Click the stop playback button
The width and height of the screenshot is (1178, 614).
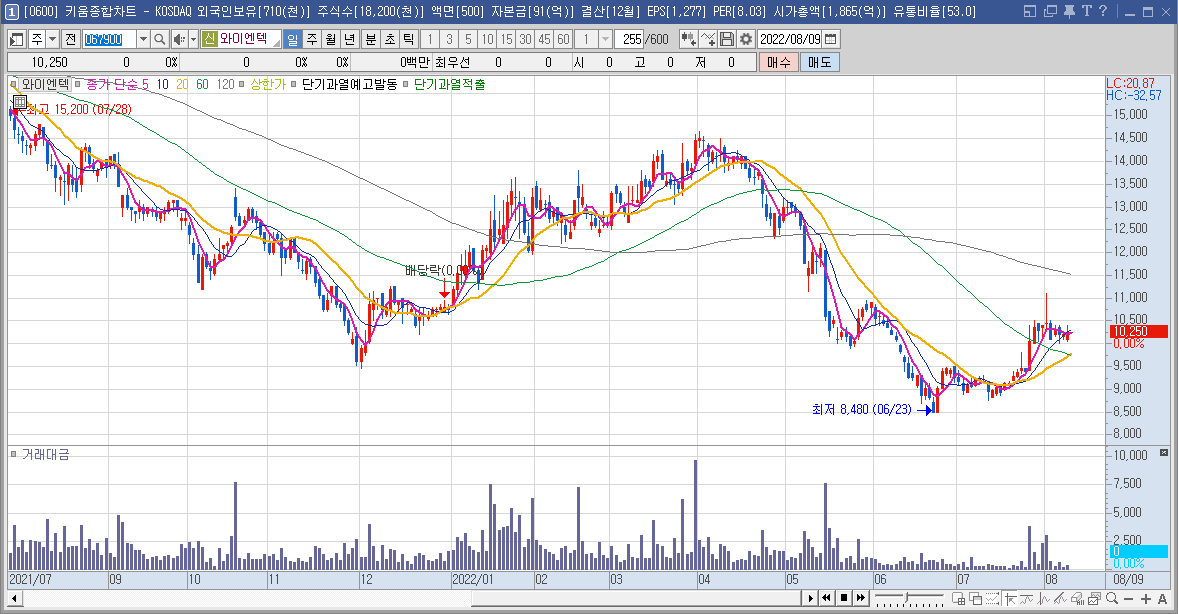click(x=844, y=598)
